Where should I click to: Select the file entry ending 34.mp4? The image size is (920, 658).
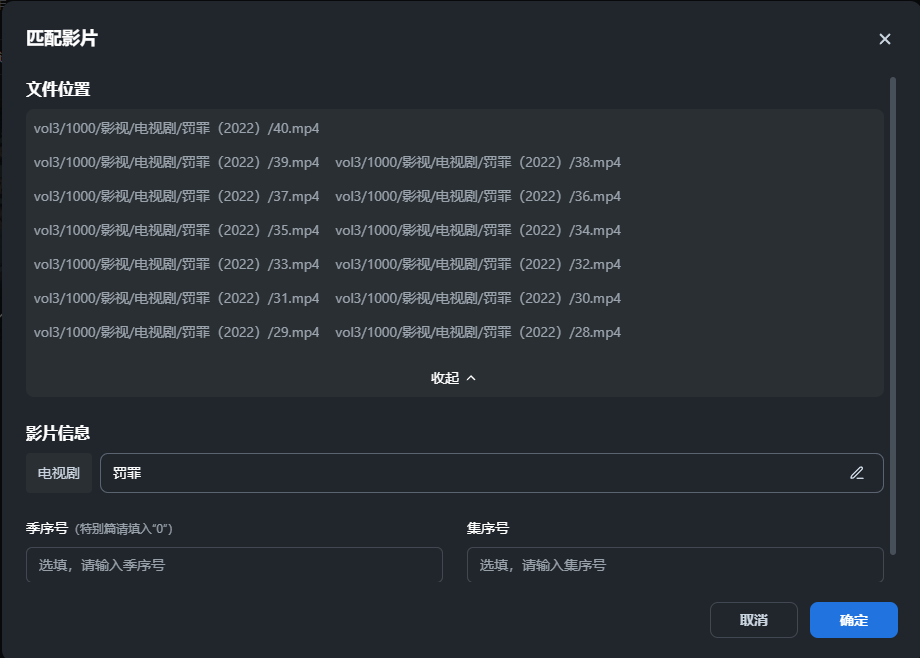[x=478, y=230]
